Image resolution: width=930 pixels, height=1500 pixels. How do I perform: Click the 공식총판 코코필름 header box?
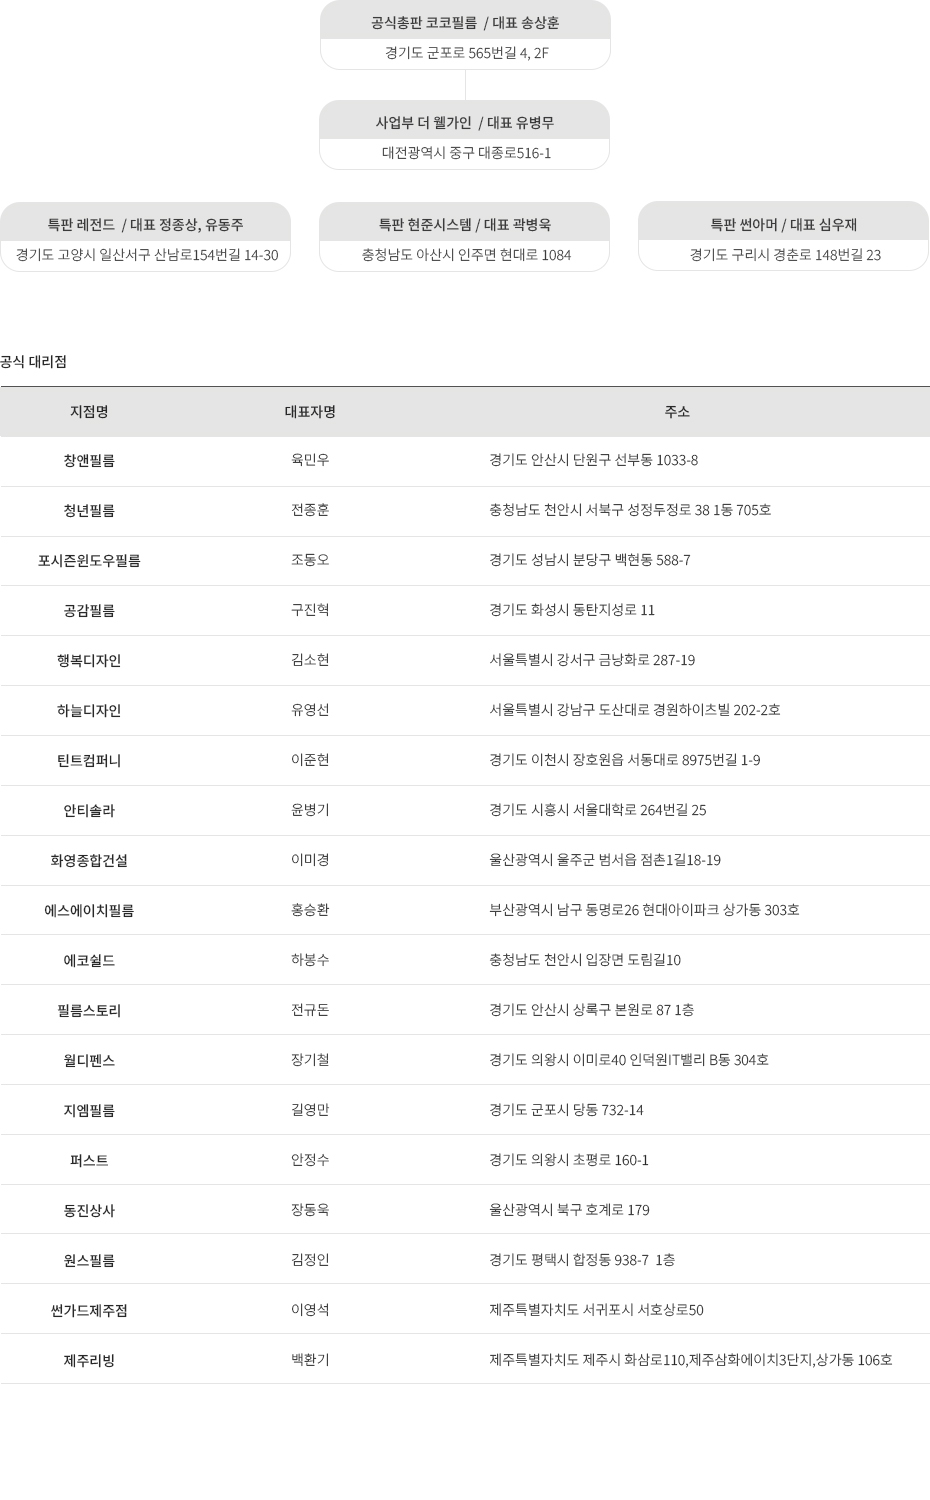coord(465,22)
